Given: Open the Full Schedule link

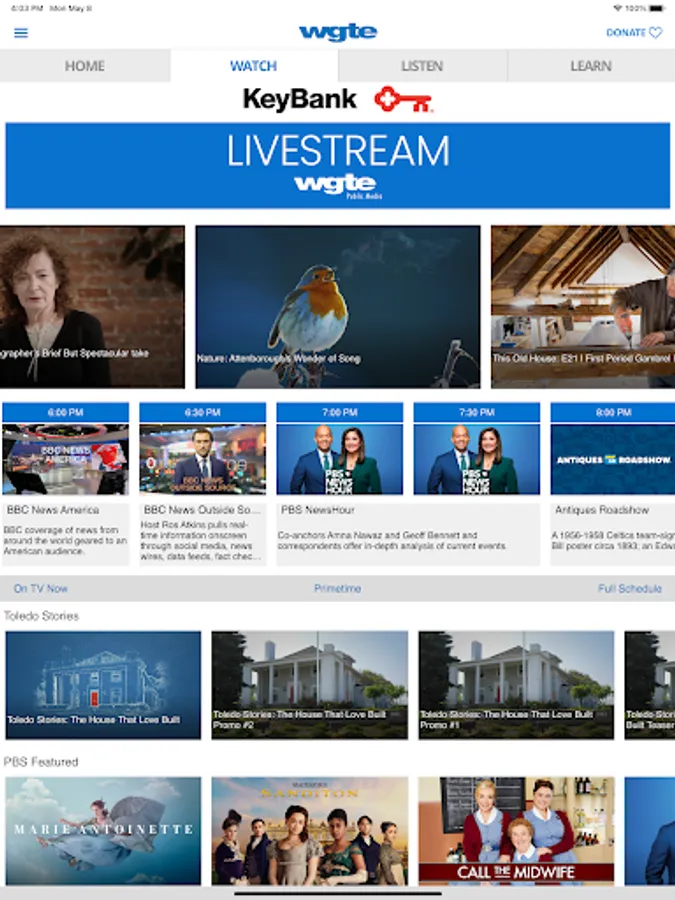Looking at the screenshot, I should click(630, 588).
